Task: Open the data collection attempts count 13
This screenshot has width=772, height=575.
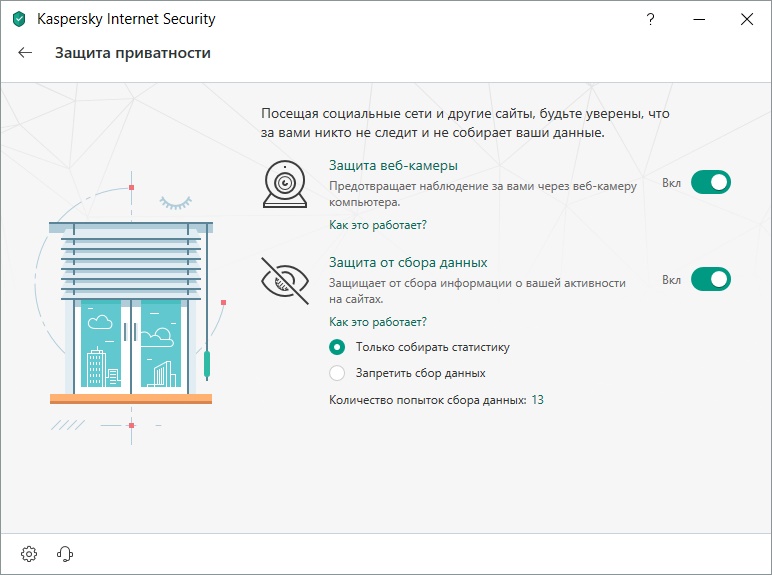Action: point(537,399)
